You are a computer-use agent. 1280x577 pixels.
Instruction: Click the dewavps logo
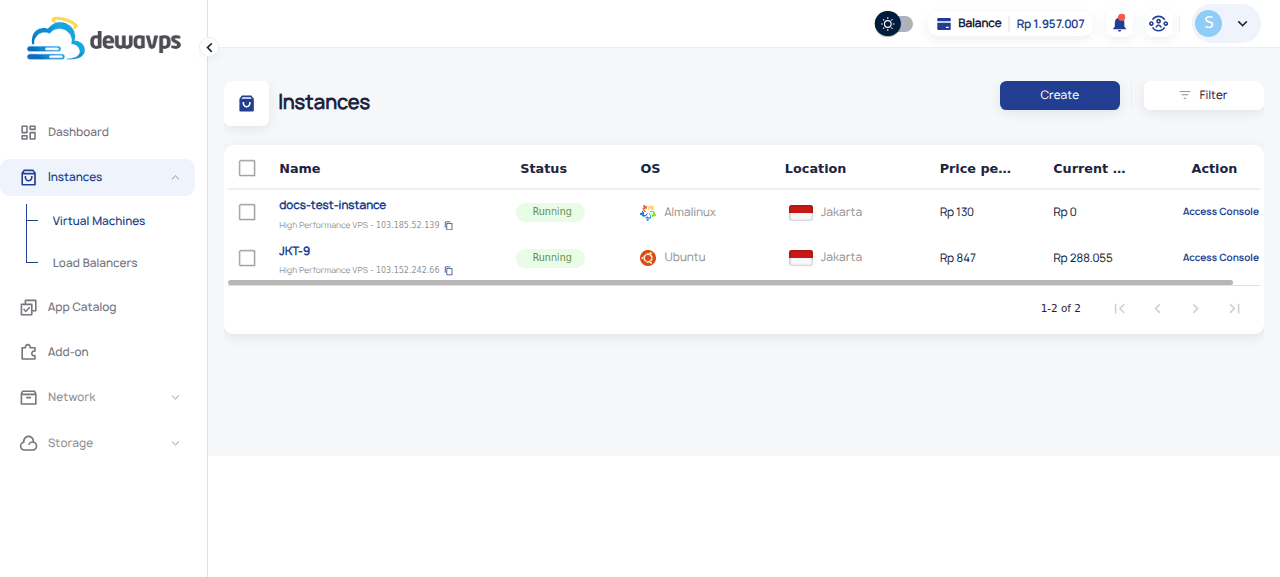point(105,40)
